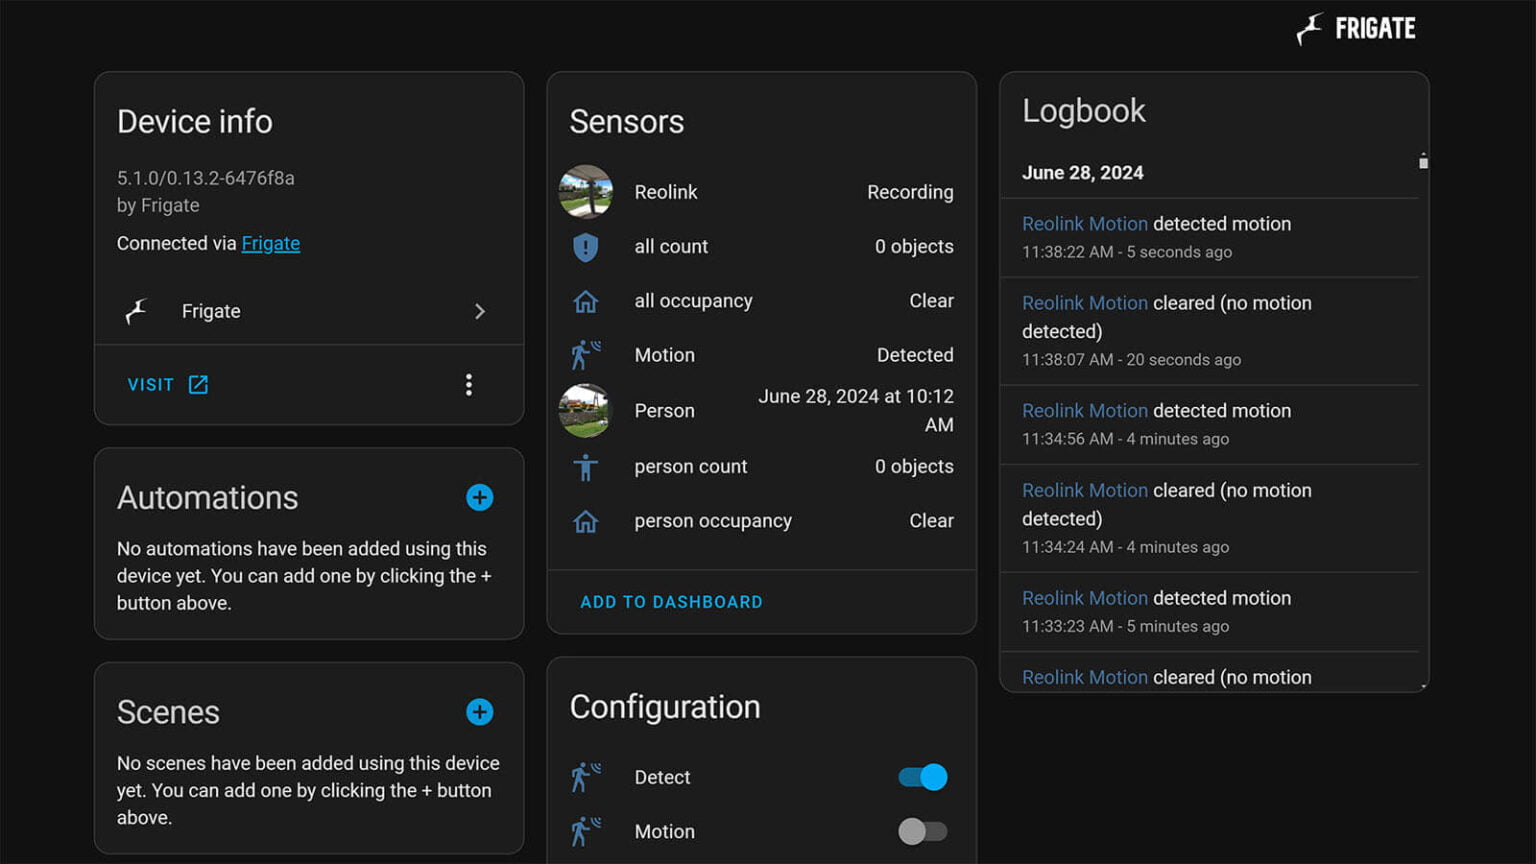The image size is (1536, 864).
Task: Open the Reolink camera thumbnail
Action: [586, 192]
